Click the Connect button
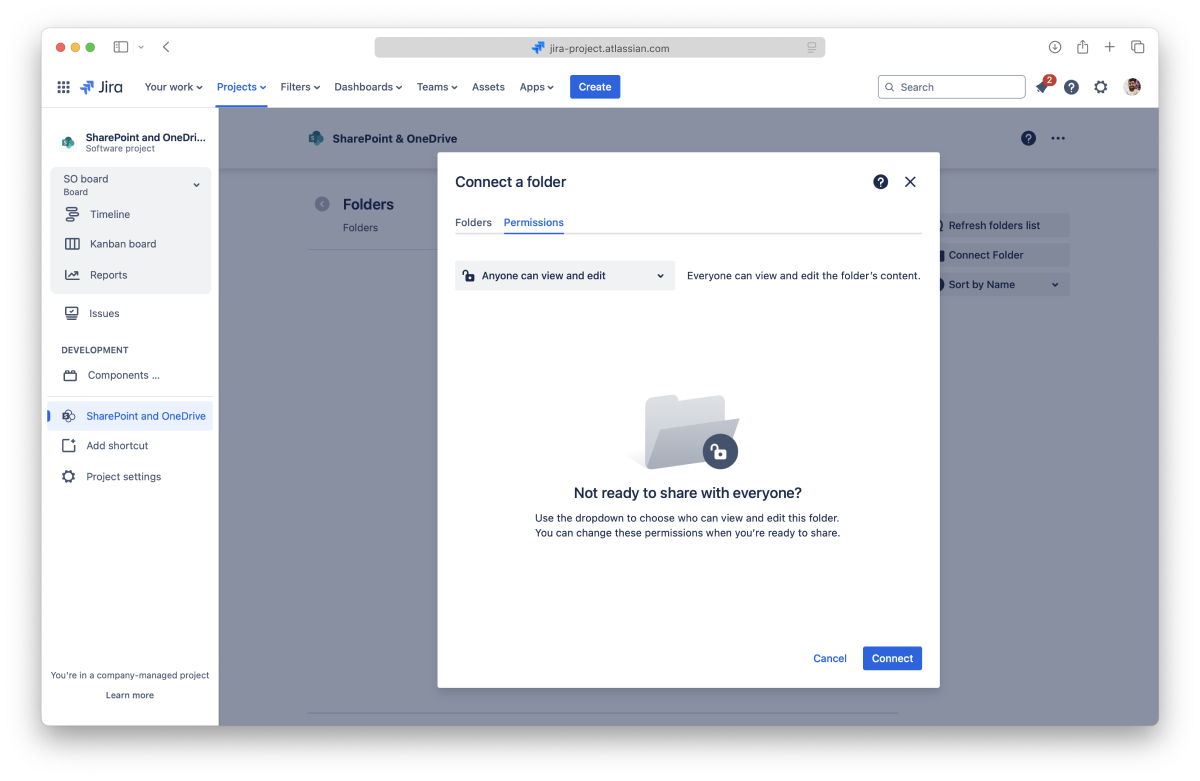This screenshot has height=781, width=1200. pyautogui.click(x=891, y=658)
